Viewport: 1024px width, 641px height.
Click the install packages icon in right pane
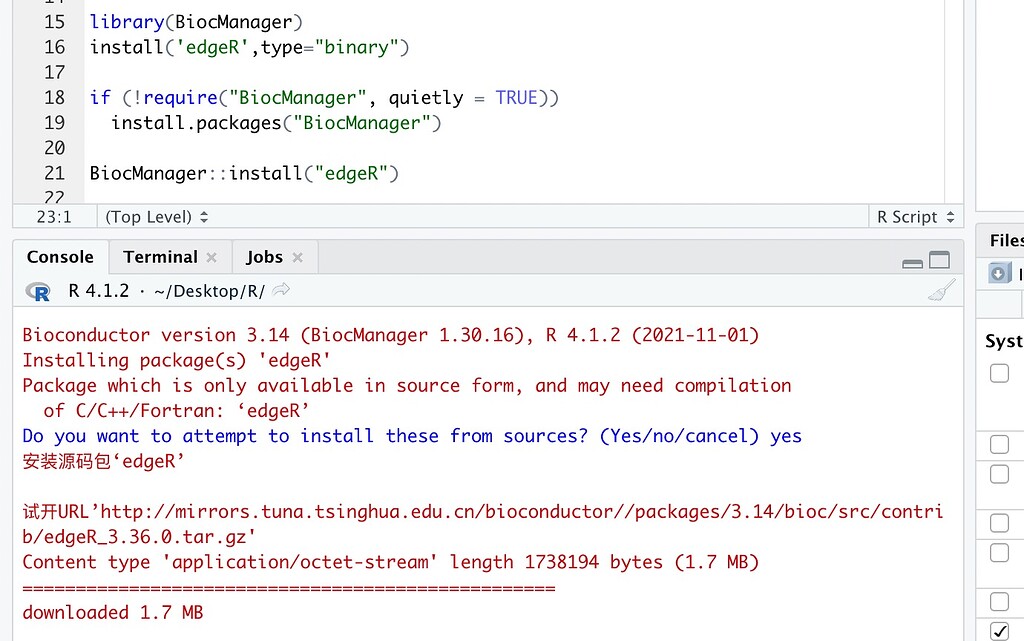click(x=1000, y=273)
